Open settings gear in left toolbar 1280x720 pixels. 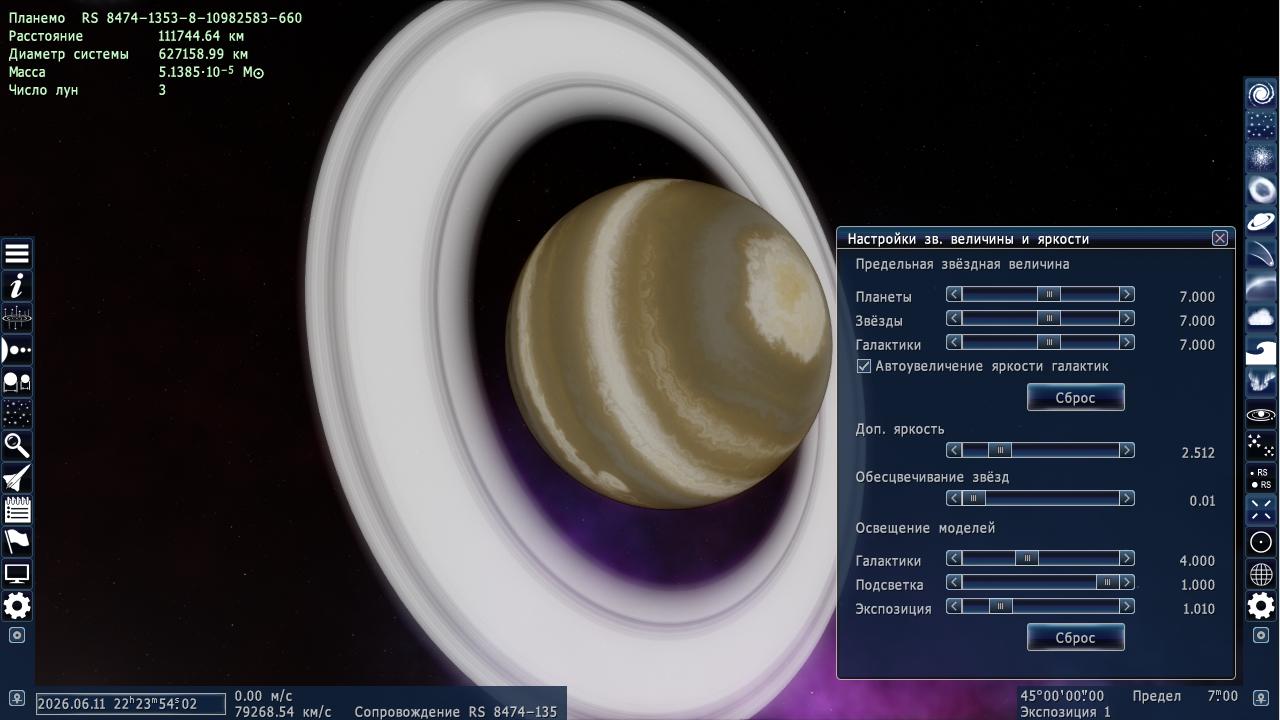point(17,606)
